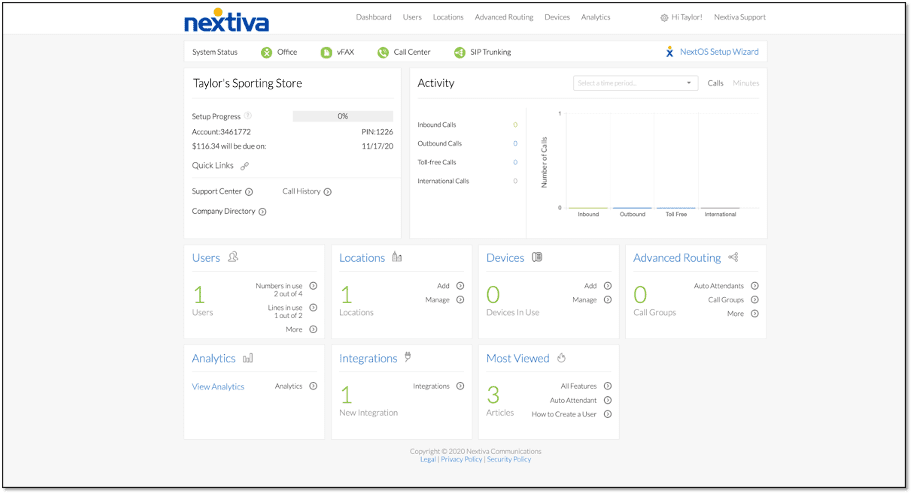Click the Integrations link with arrow

439,386
